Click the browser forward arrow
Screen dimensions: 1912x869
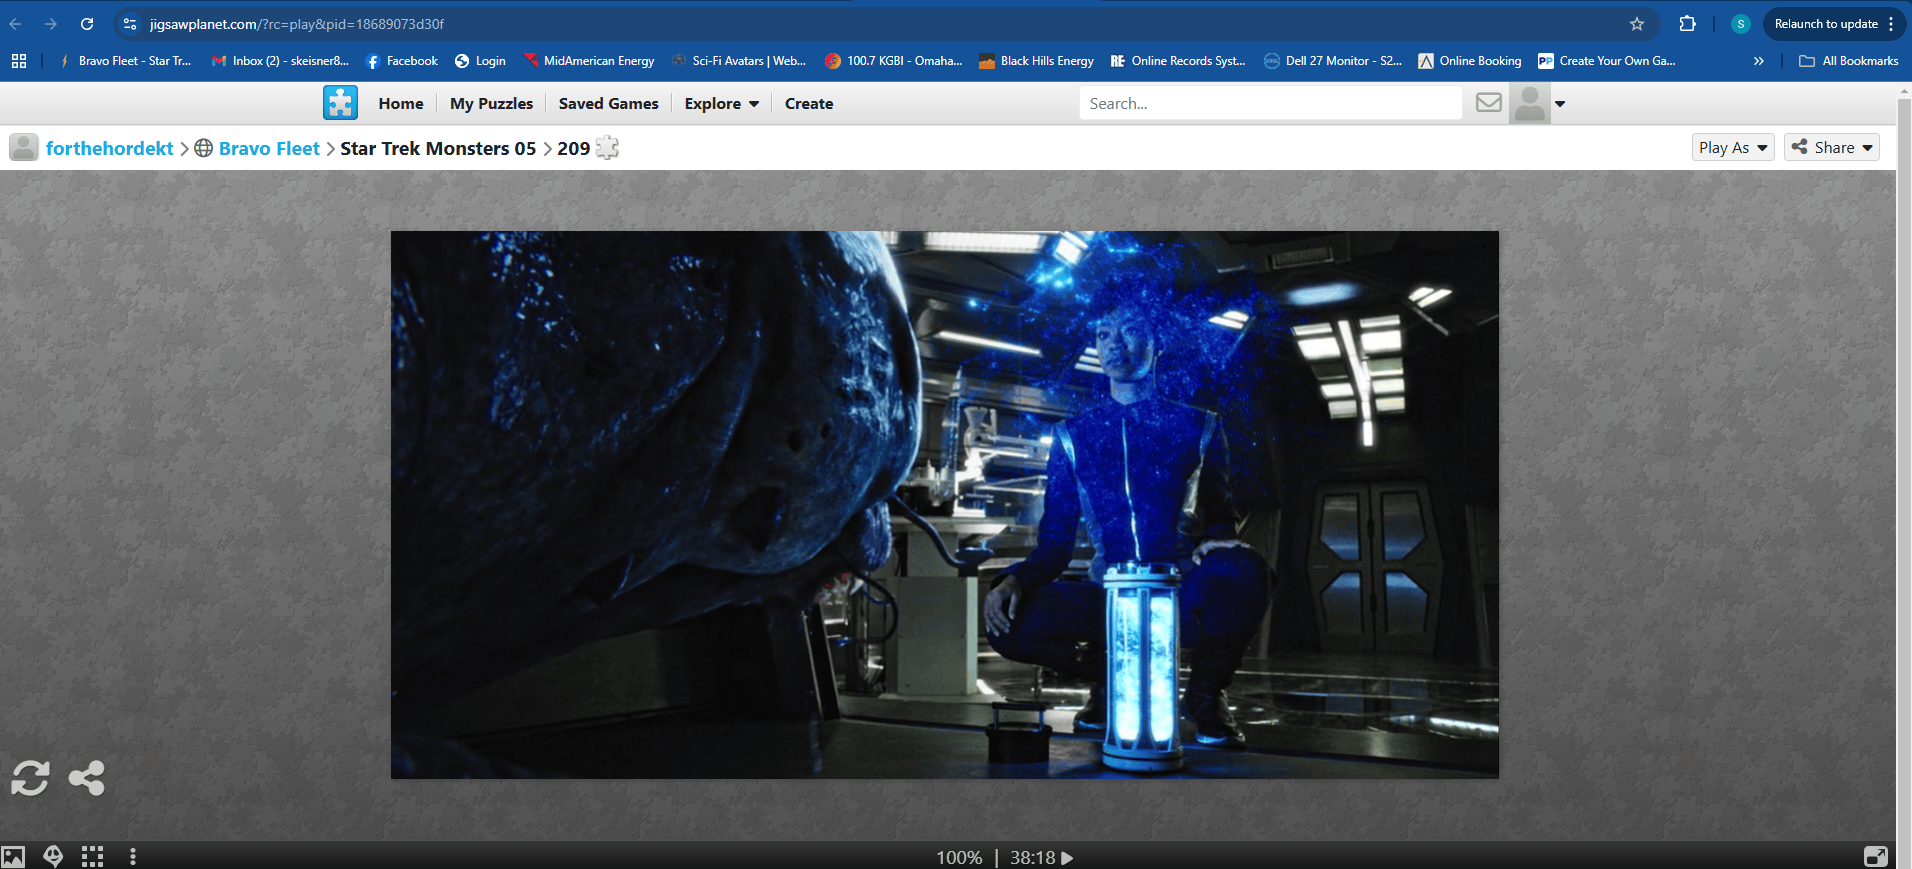51,24
